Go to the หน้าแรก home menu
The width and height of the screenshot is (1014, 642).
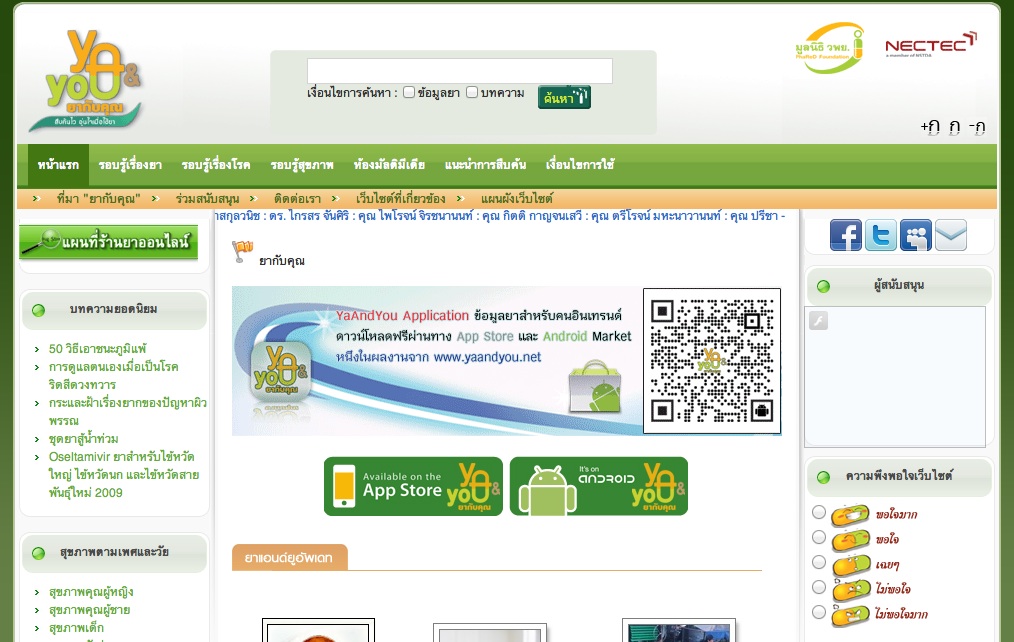pos(58,165)
